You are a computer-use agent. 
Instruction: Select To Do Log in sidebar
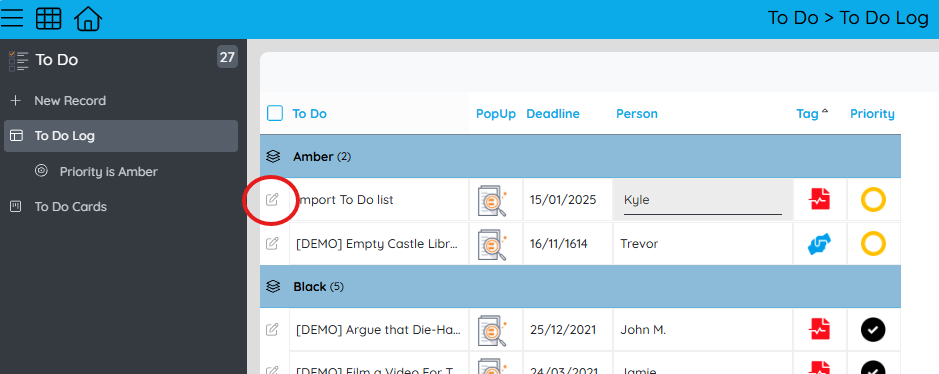pyautogui.click(x=121, y=136)
